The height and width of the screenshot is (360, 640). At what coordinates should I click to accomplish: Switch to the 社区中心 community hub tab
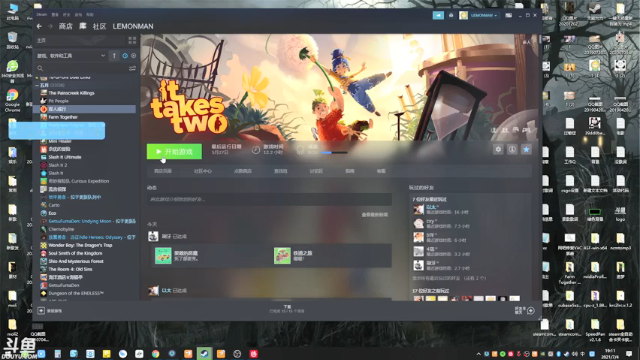click(x=203, y=171)
